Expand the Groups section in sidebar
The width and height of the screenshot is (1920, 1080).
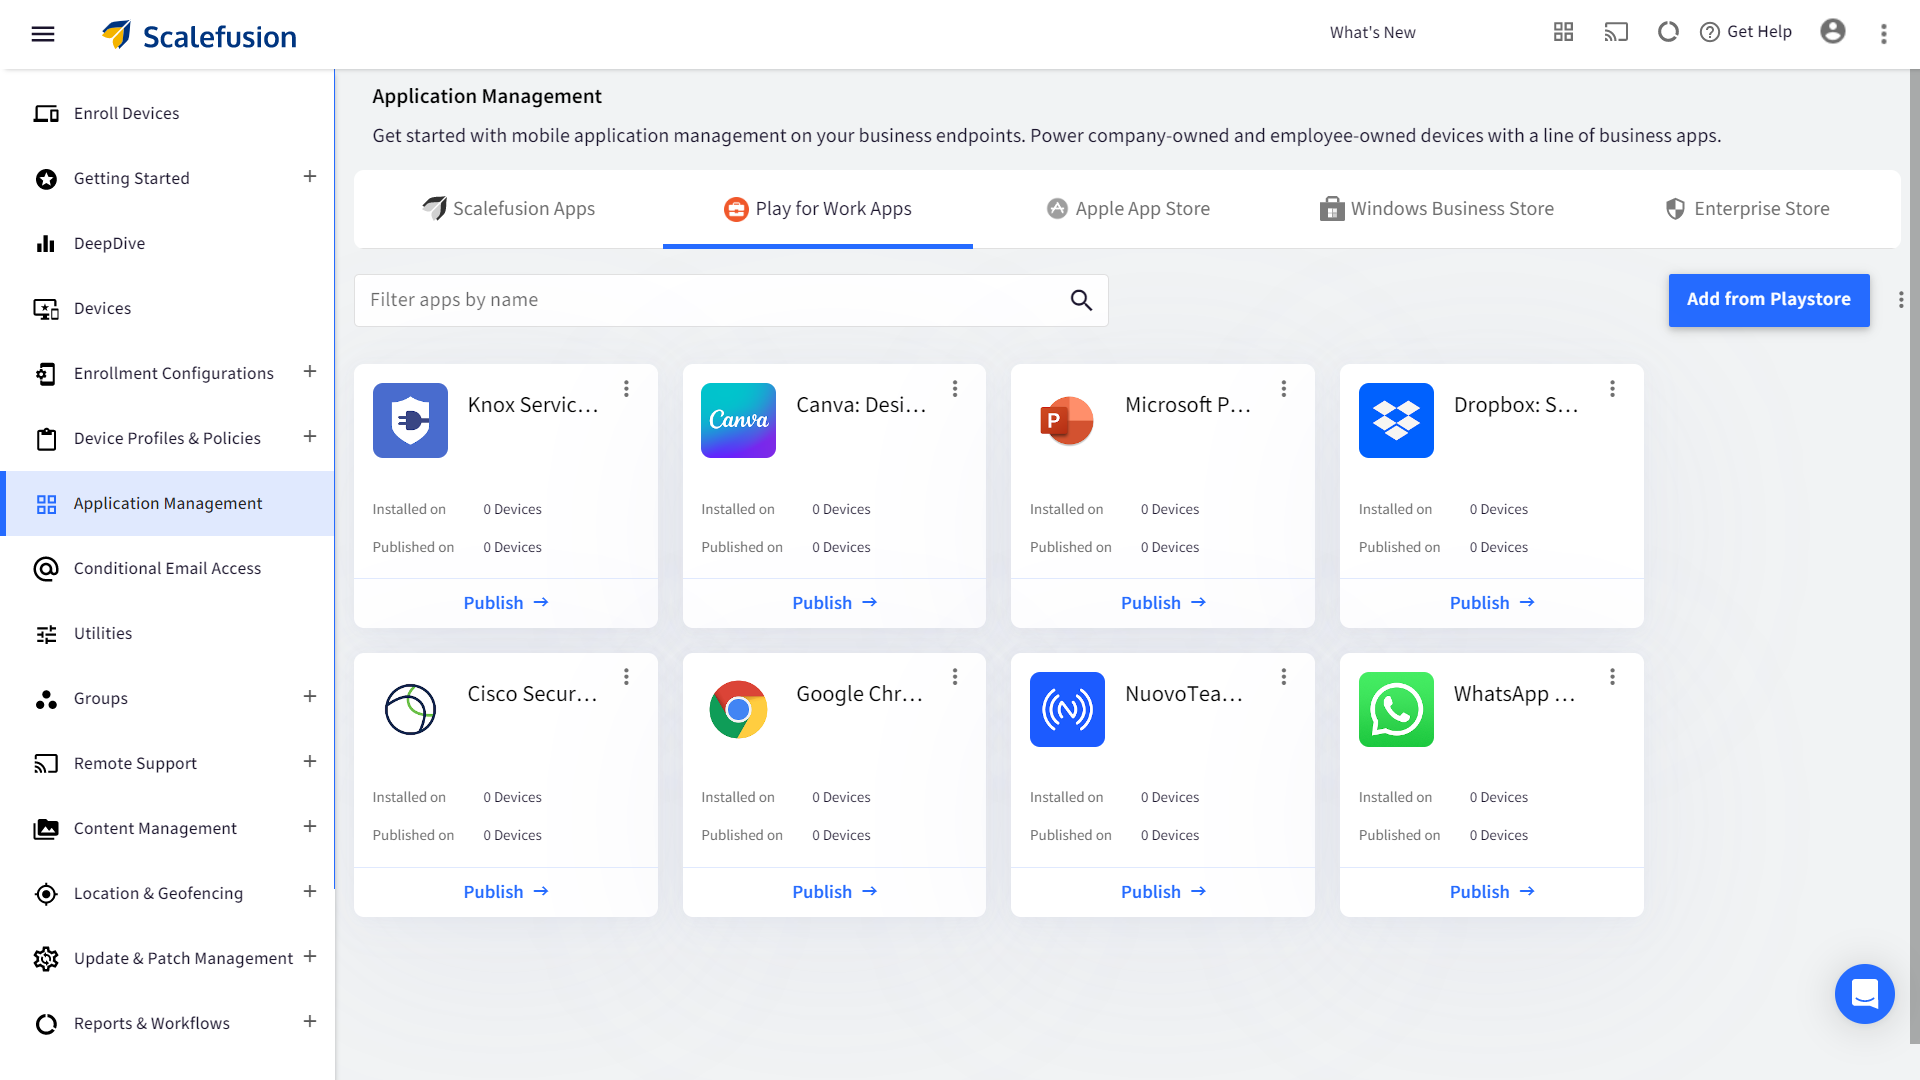click(x=310, y=697)
